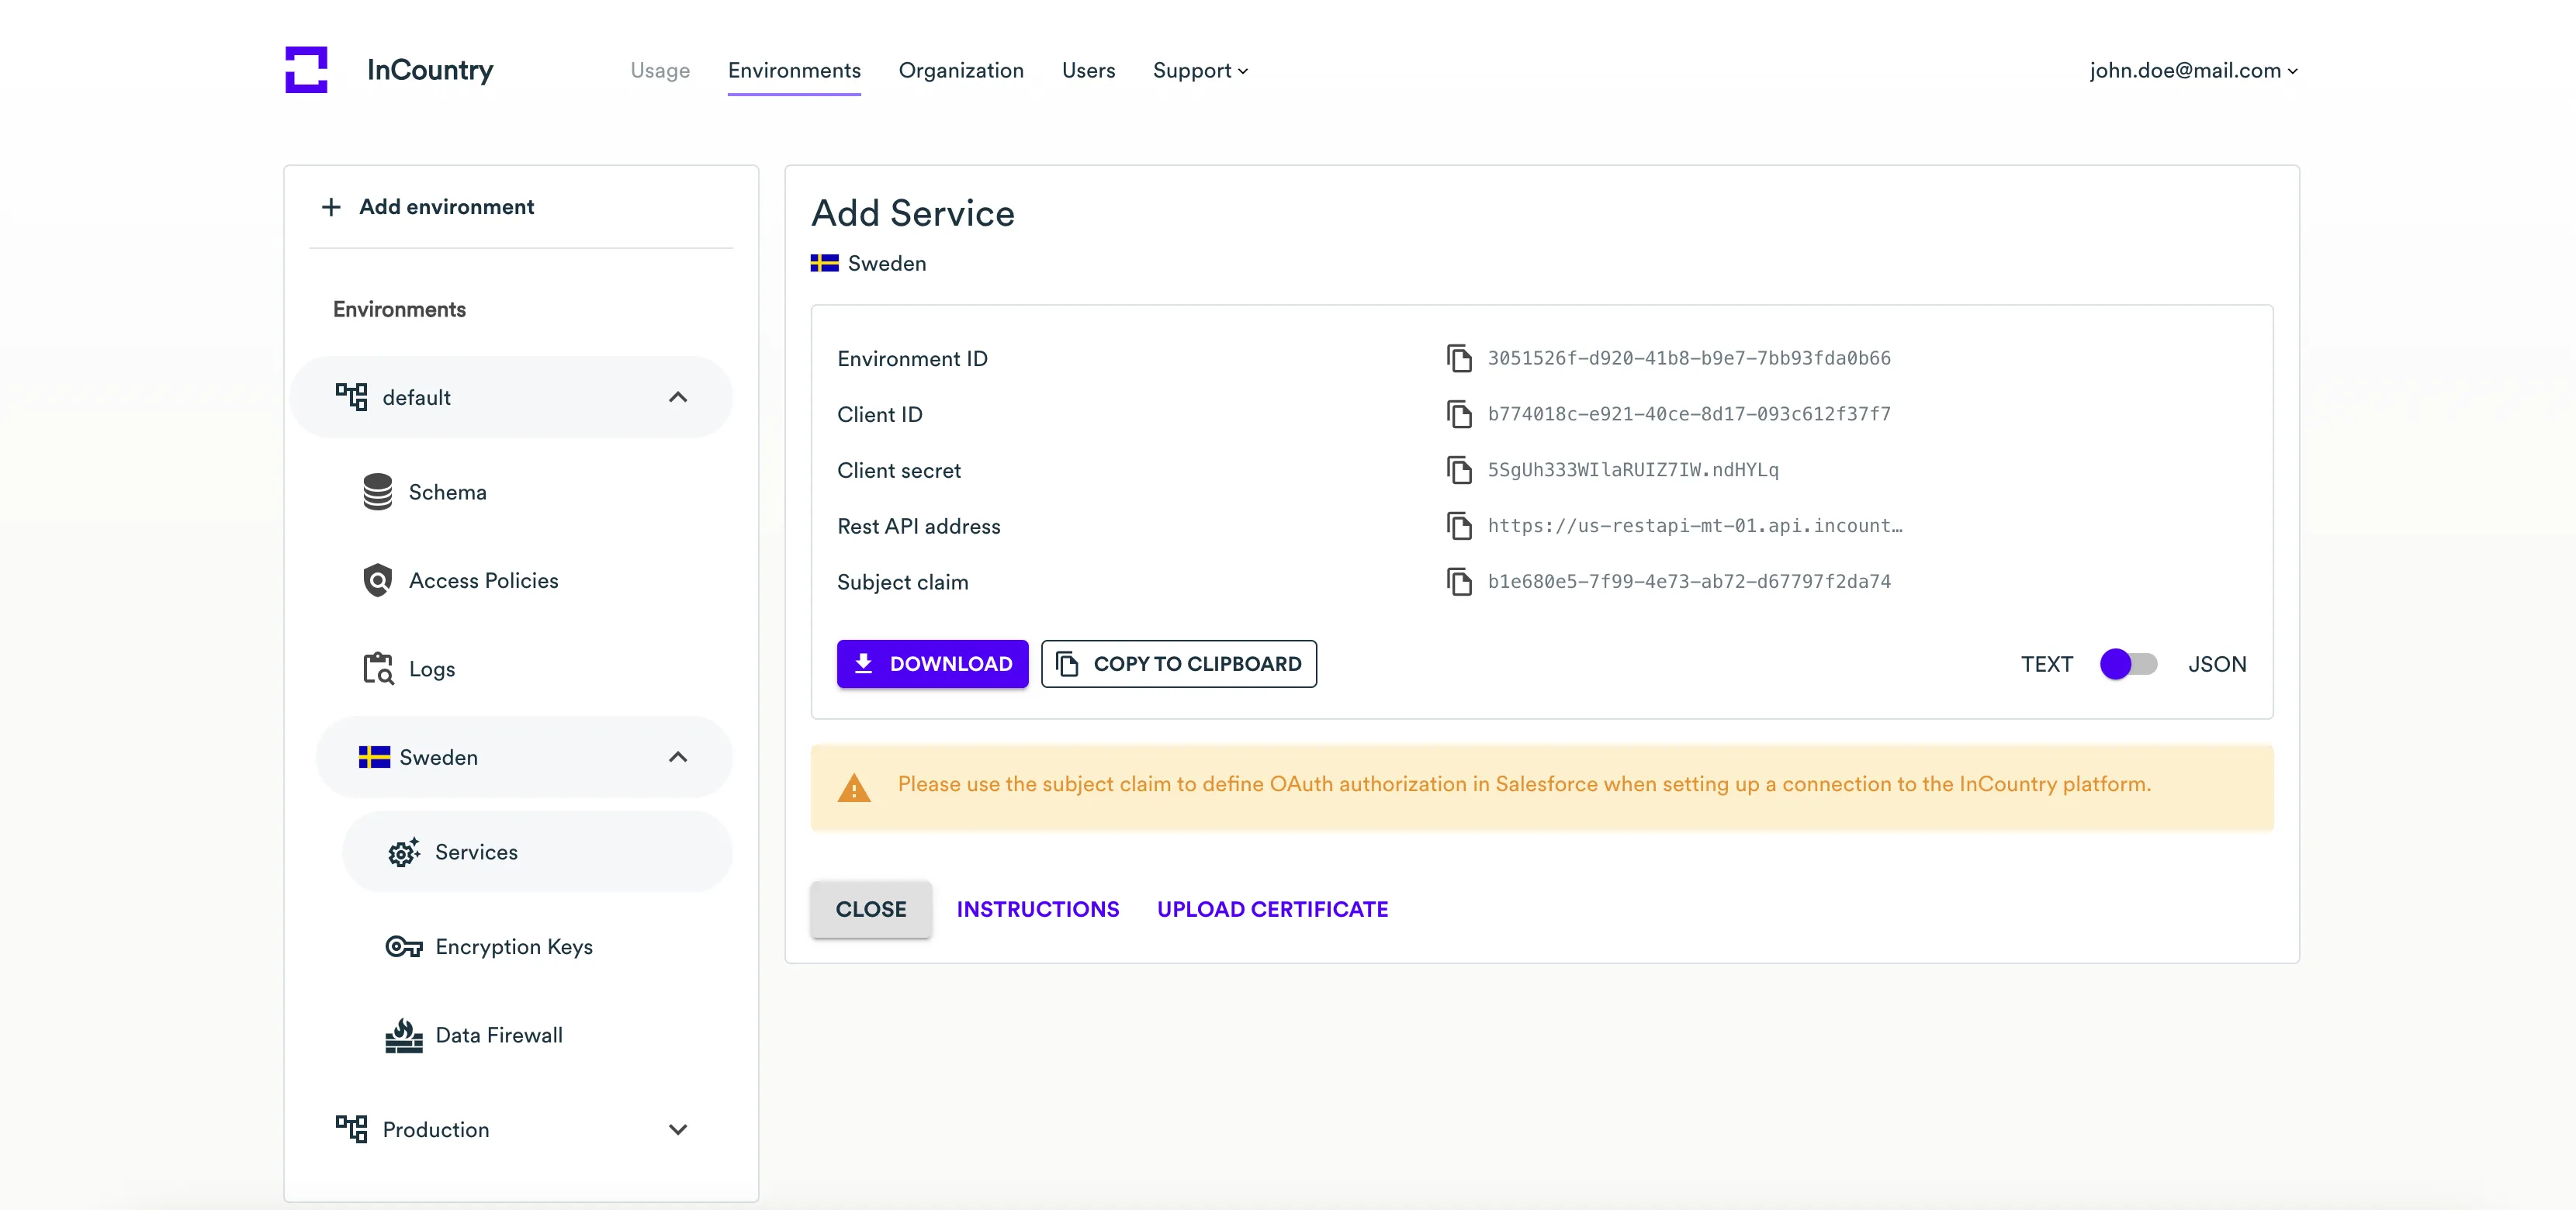Open Encryption Keys page

tap(513, 946)
